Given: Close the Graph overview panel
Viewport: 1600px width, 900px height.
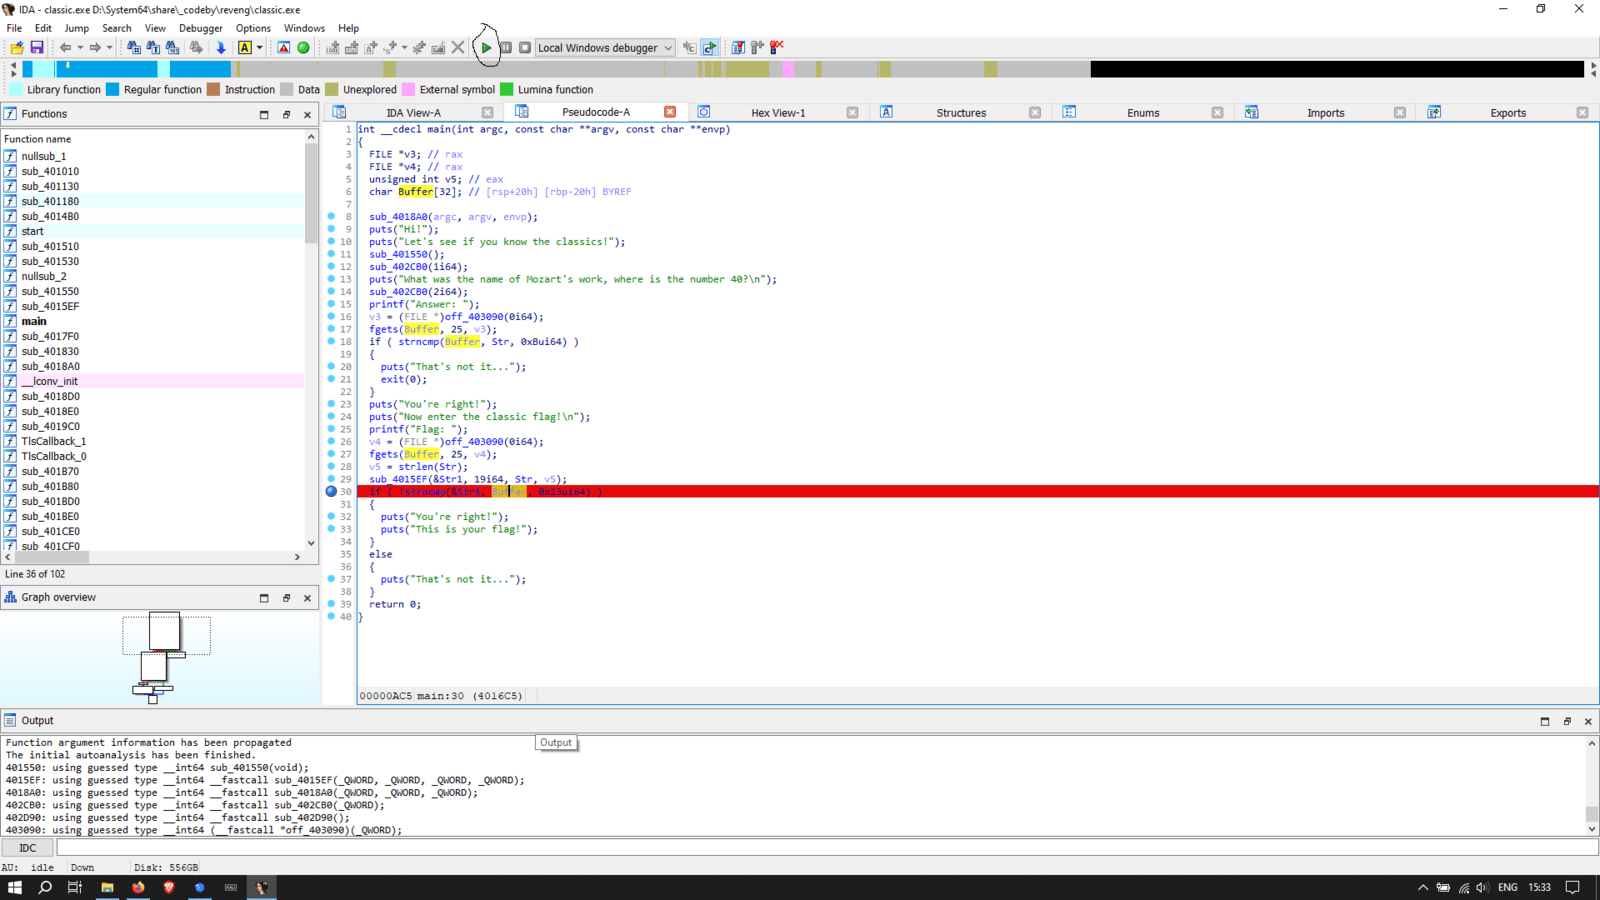Looking at the screenshot, I should (x=307, y=598).
